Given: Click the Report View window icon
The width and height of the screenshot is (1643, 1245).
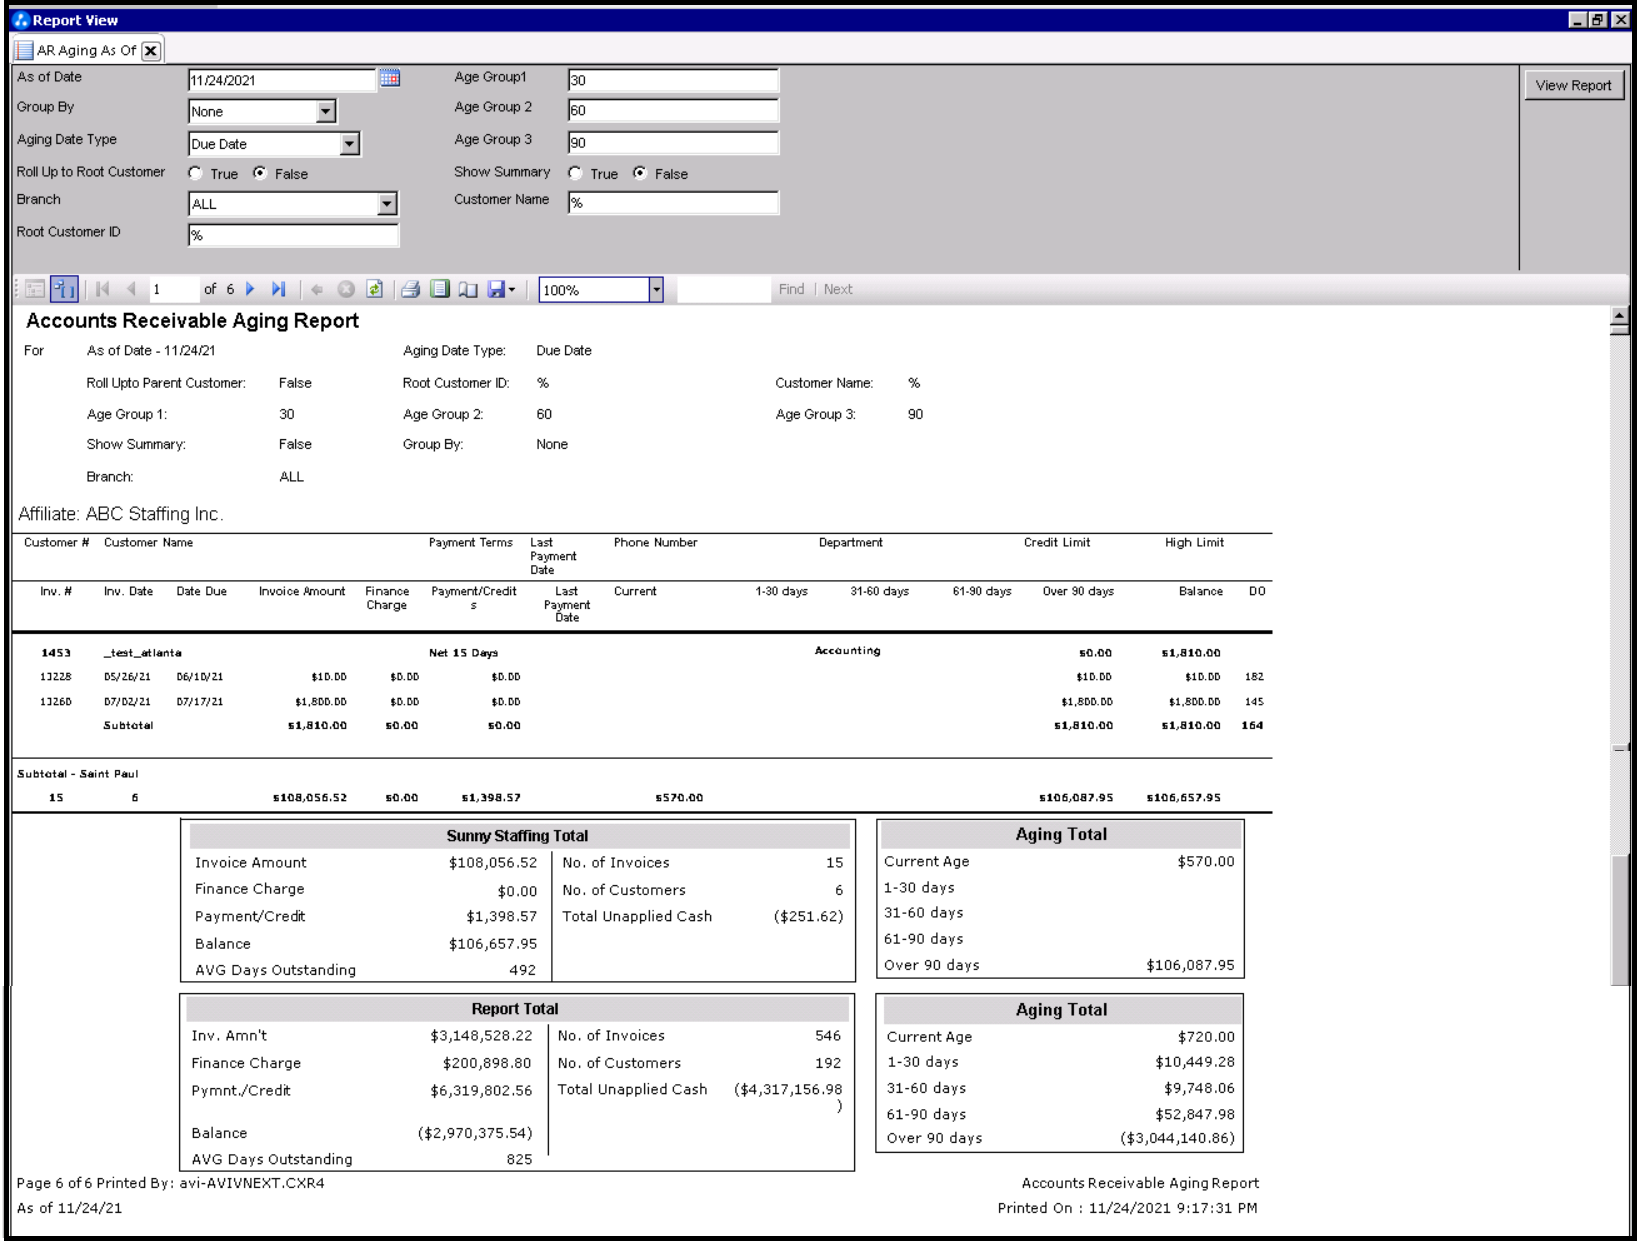Looking at the screenshot, I should pos(21,20).
